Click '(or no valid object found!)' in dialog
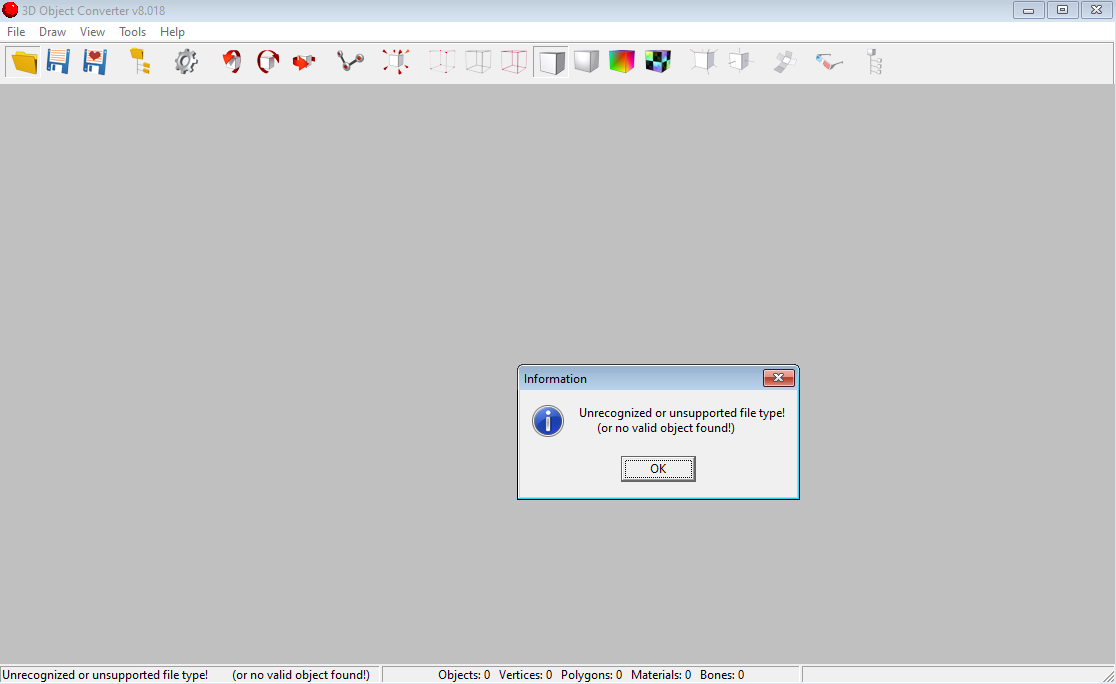This screenshot has height=684, width=1116. click(x=666, y=428)
